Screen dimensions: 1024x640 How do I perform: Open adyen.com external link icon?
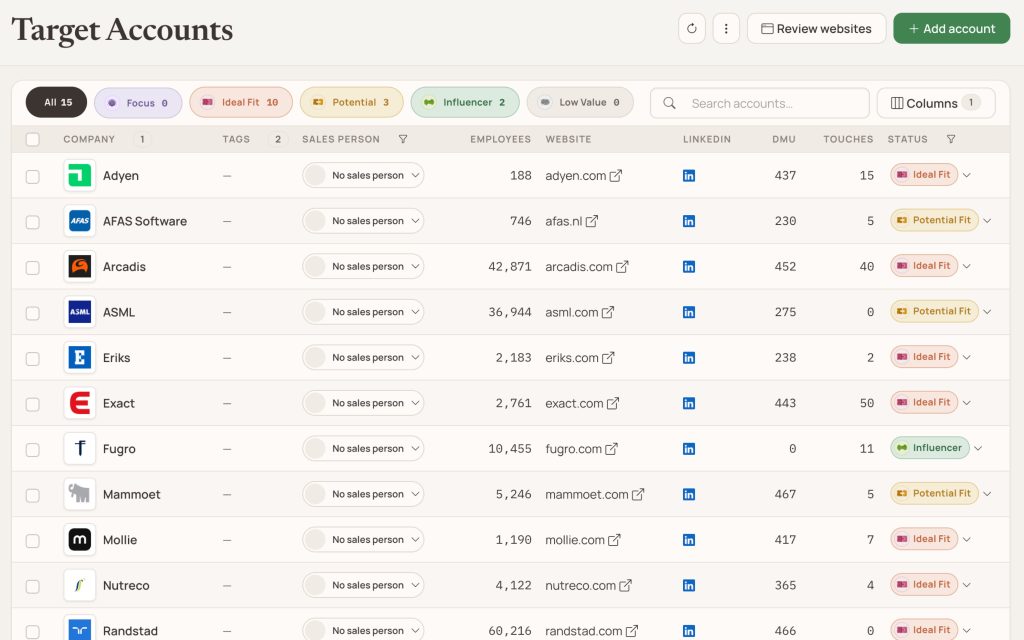(616, 176)
